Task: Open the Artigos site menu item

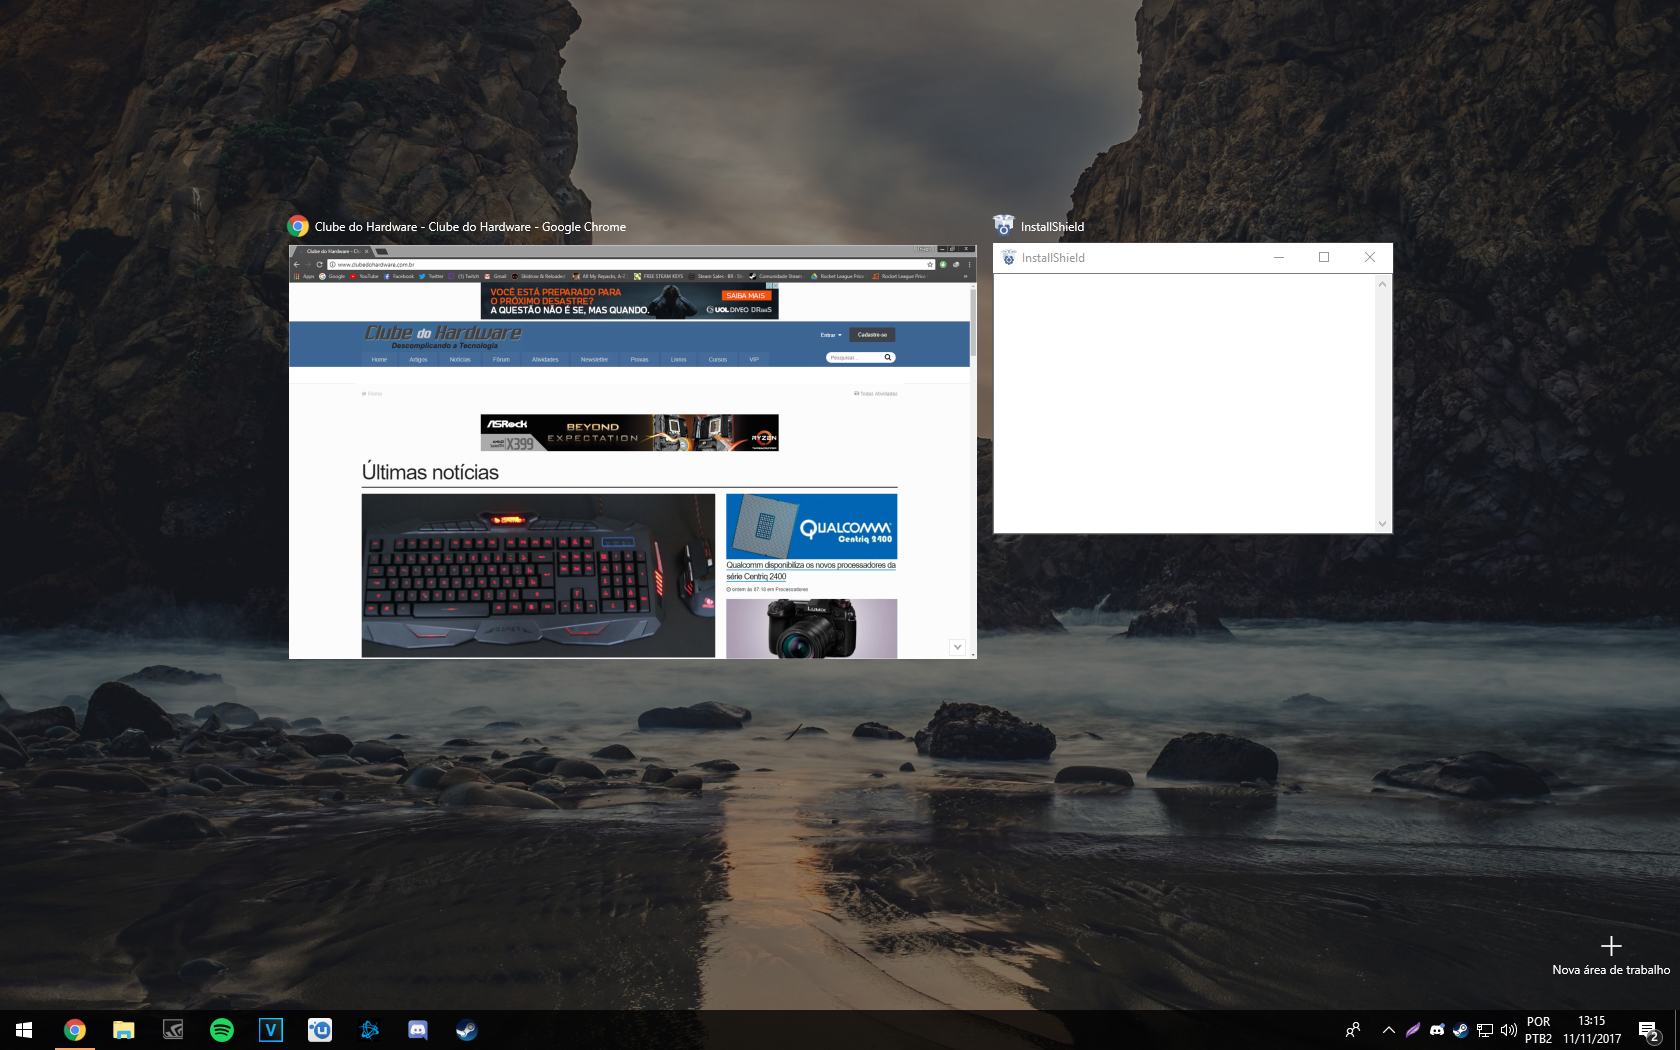Action: coord(418,359)
